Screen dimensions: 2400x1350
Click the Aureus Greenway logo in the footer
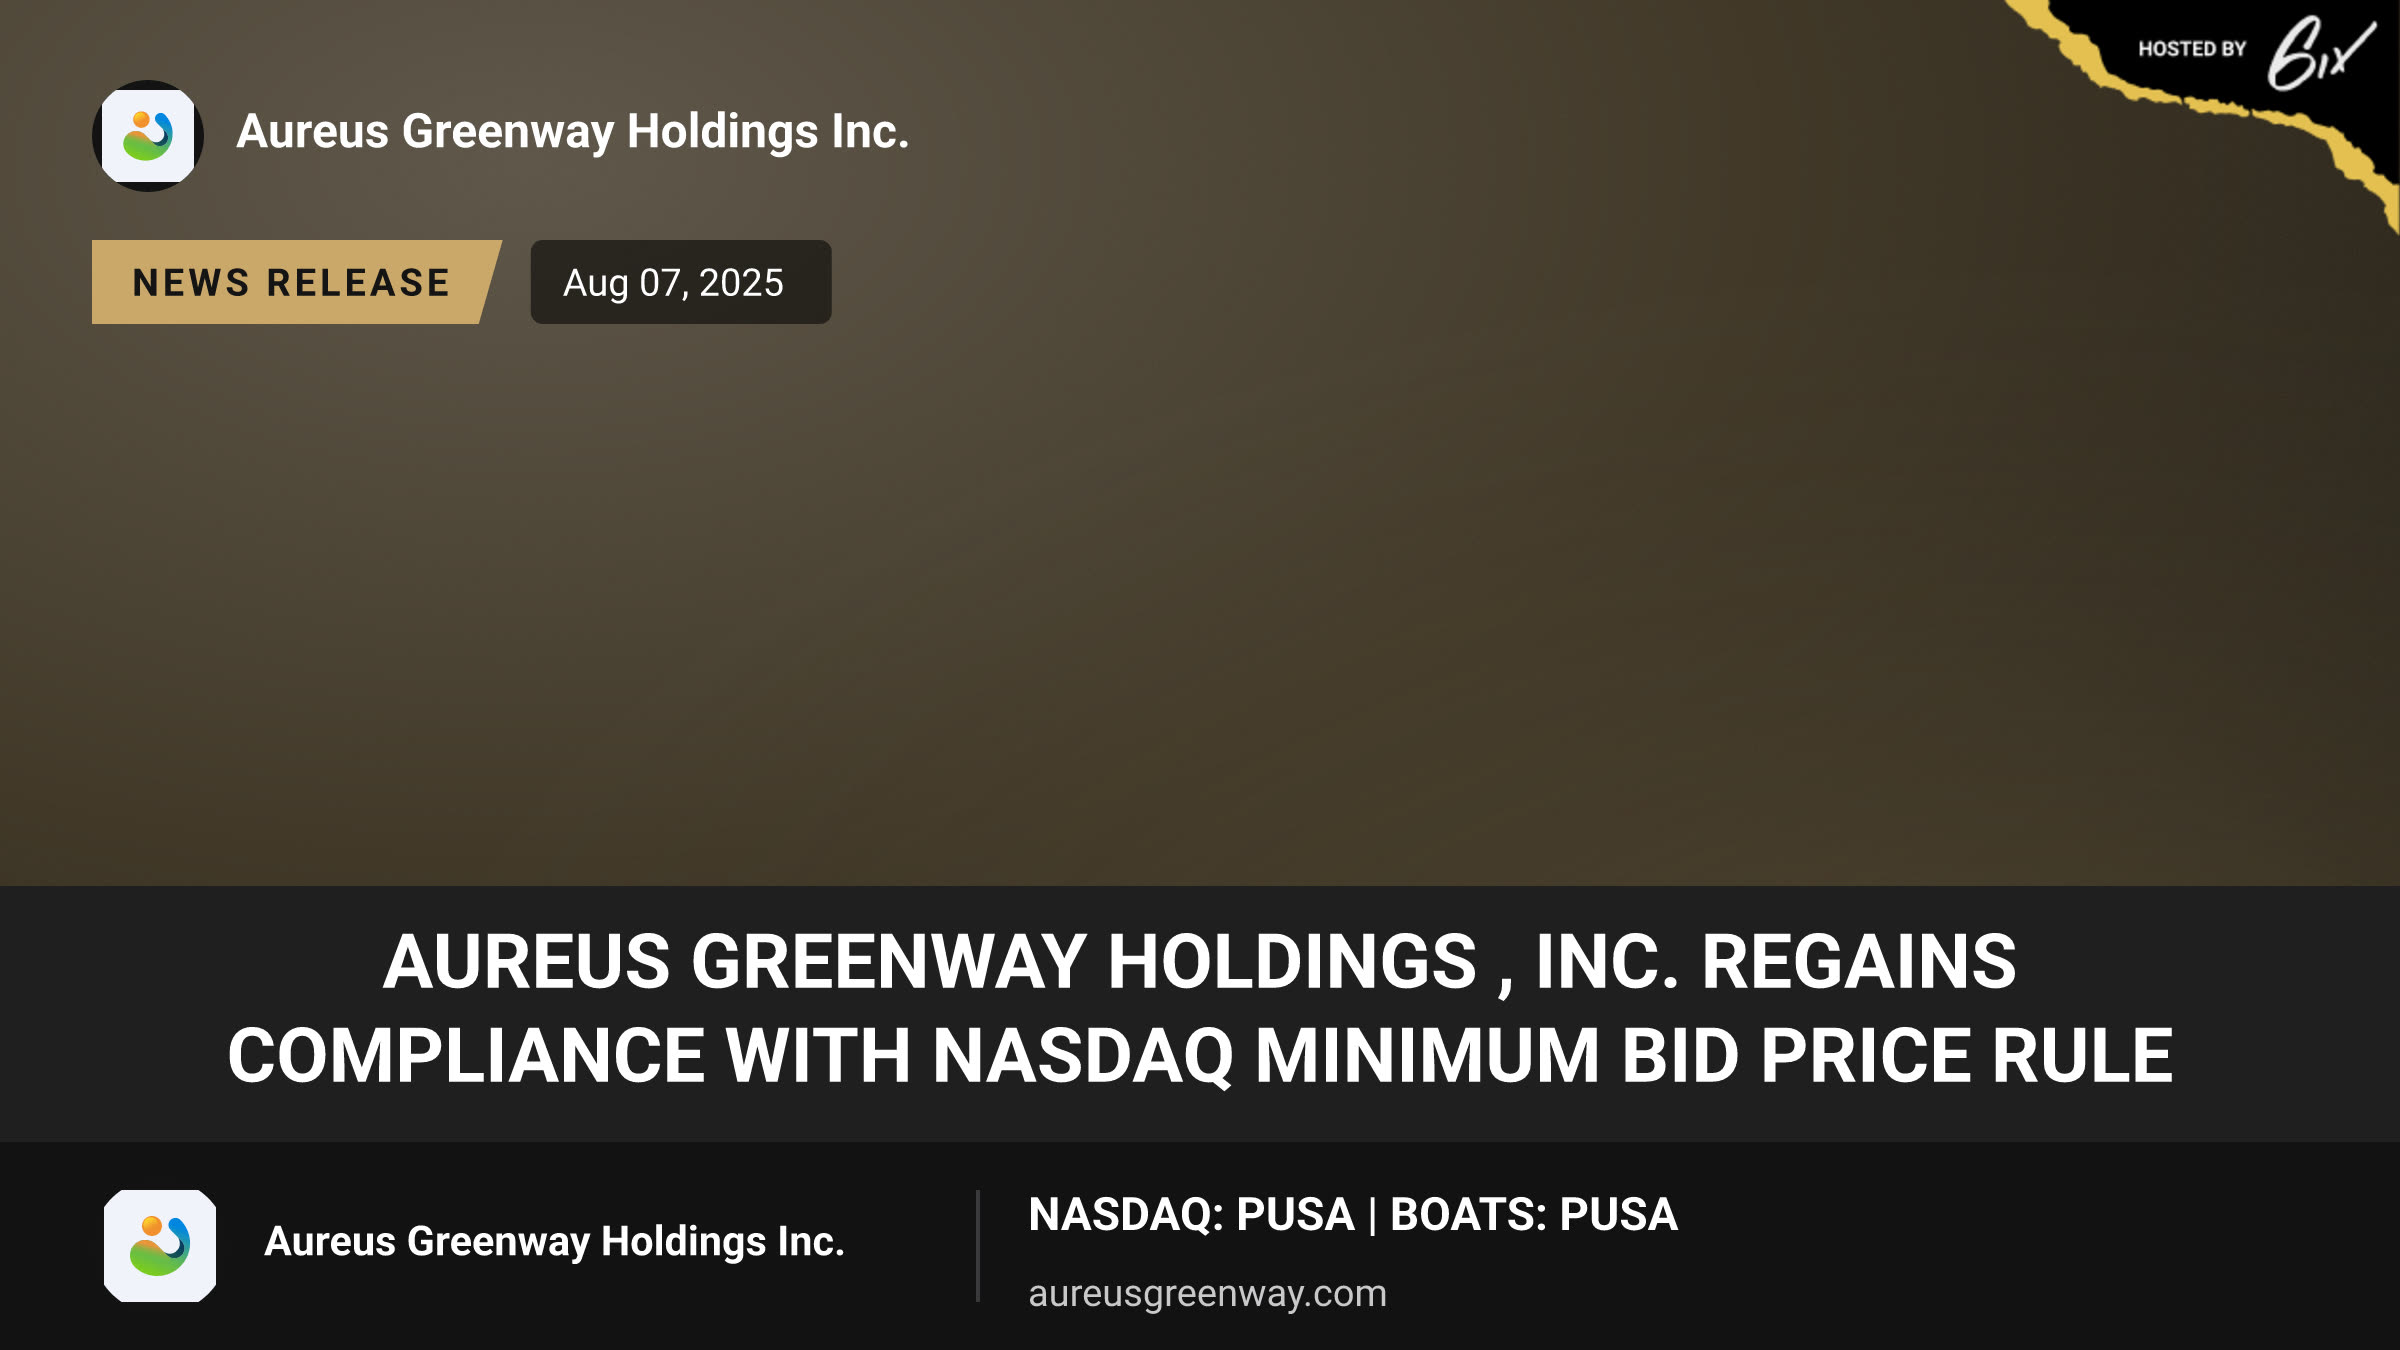(160, 1245)
